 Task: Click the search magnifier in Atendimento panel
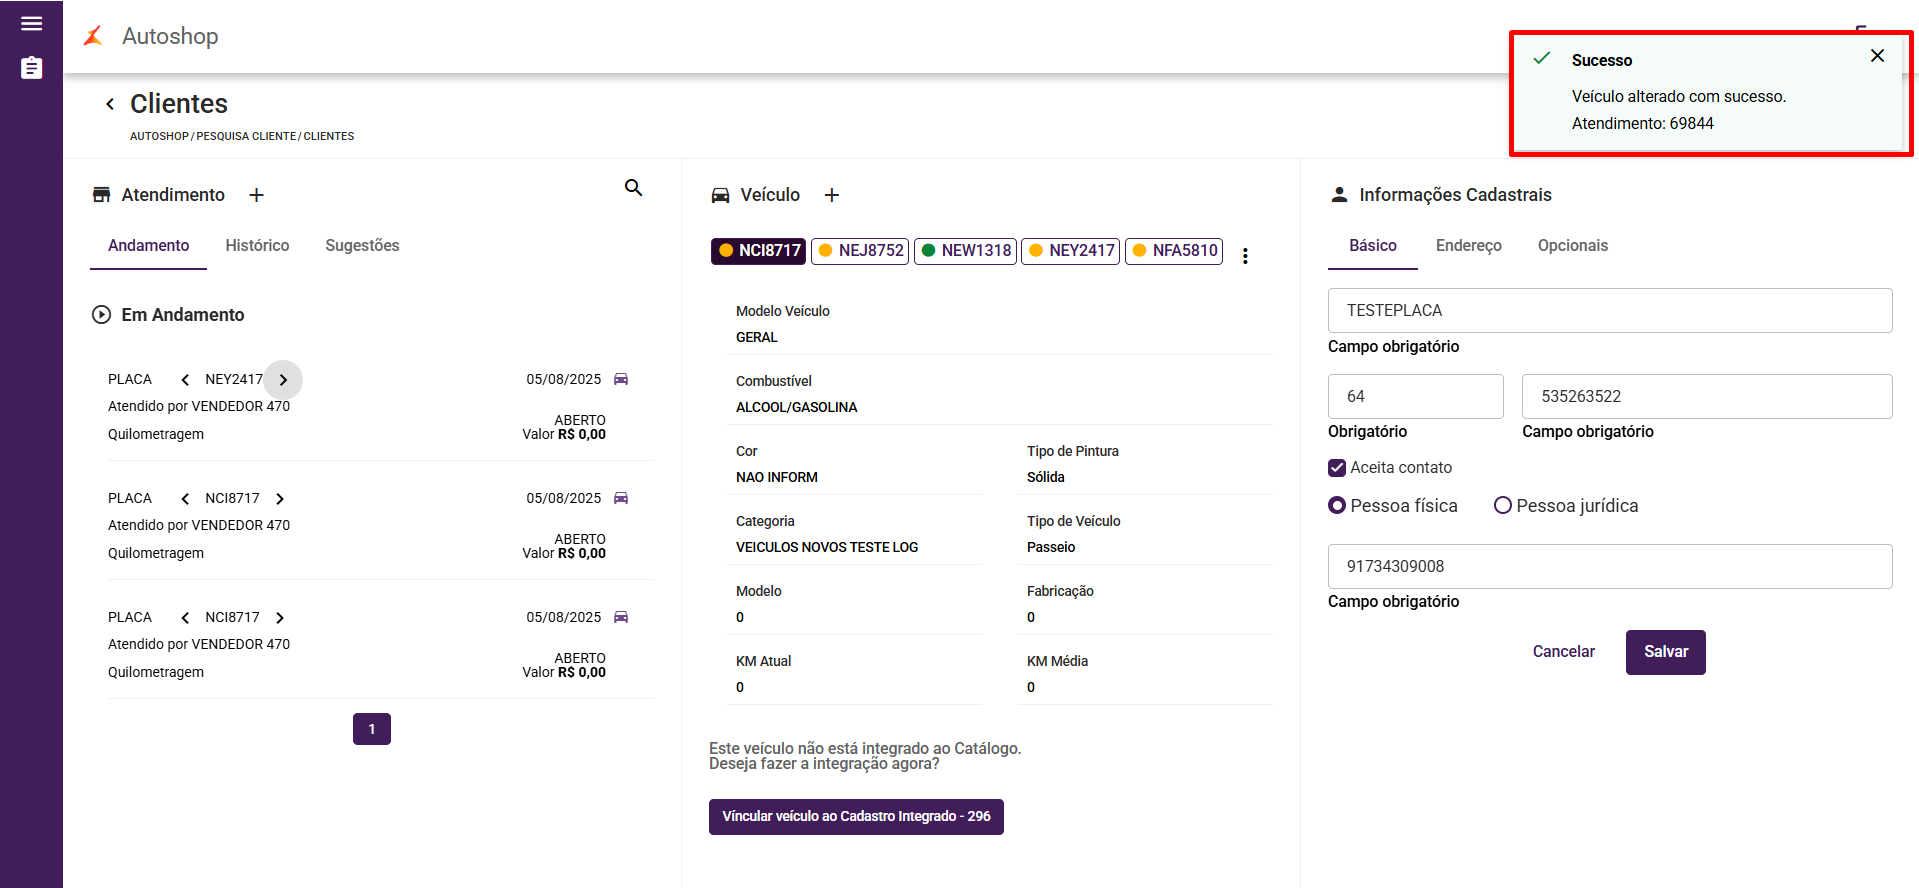pyautogui.click(x=633, y=188)
